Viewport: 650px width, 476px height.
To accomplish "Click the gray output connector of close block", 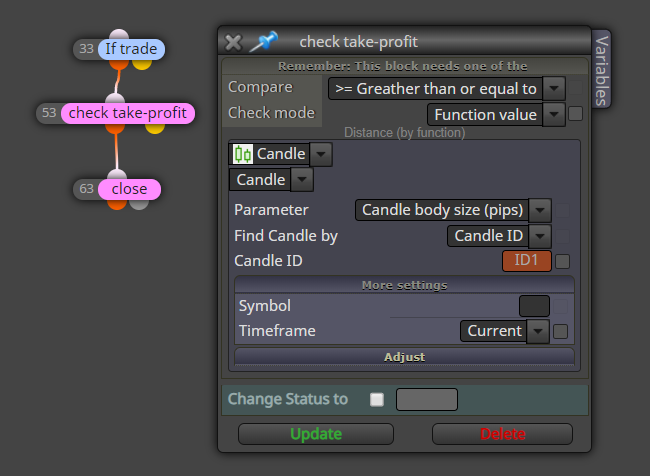I will point(139,204).
